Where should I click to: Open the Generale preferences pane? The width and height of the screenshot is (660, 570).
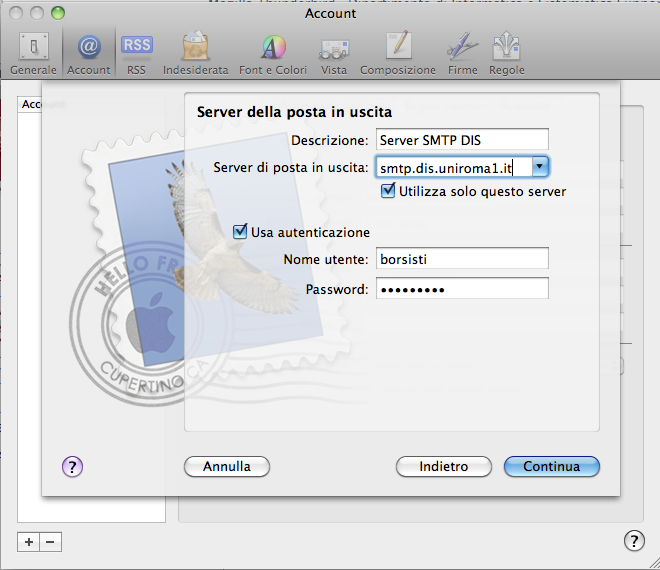point(33,53)
